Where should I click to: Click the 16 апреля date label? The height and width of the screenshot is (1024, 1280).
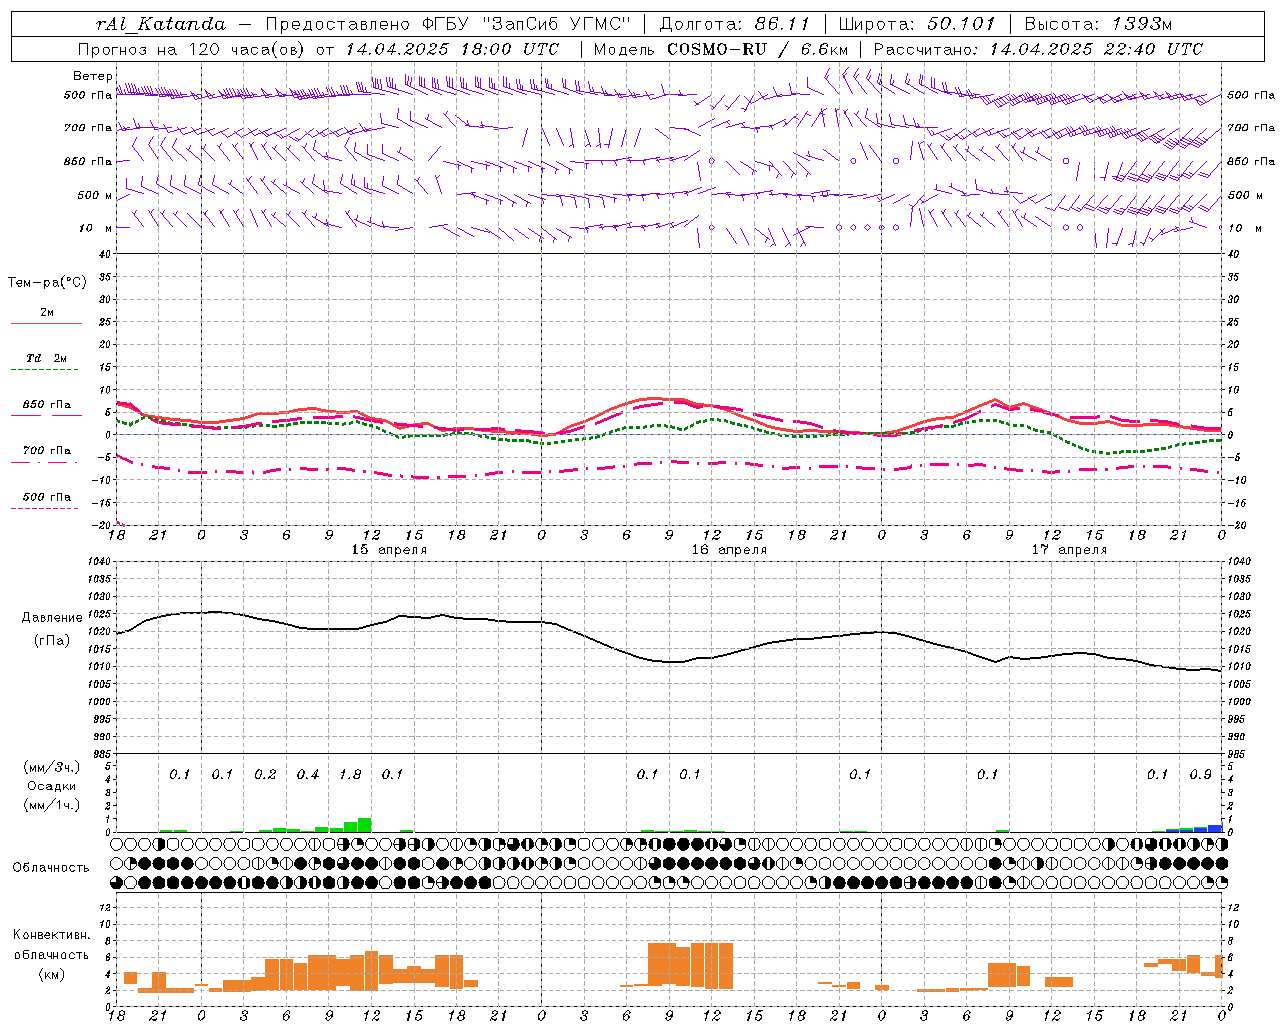(729, 550)
